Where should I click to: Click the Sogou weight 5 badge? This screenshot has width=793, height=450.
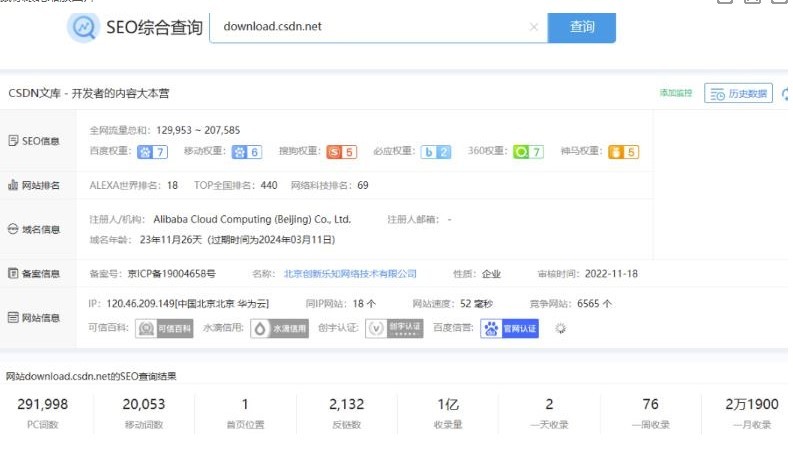tap(341, 152)
